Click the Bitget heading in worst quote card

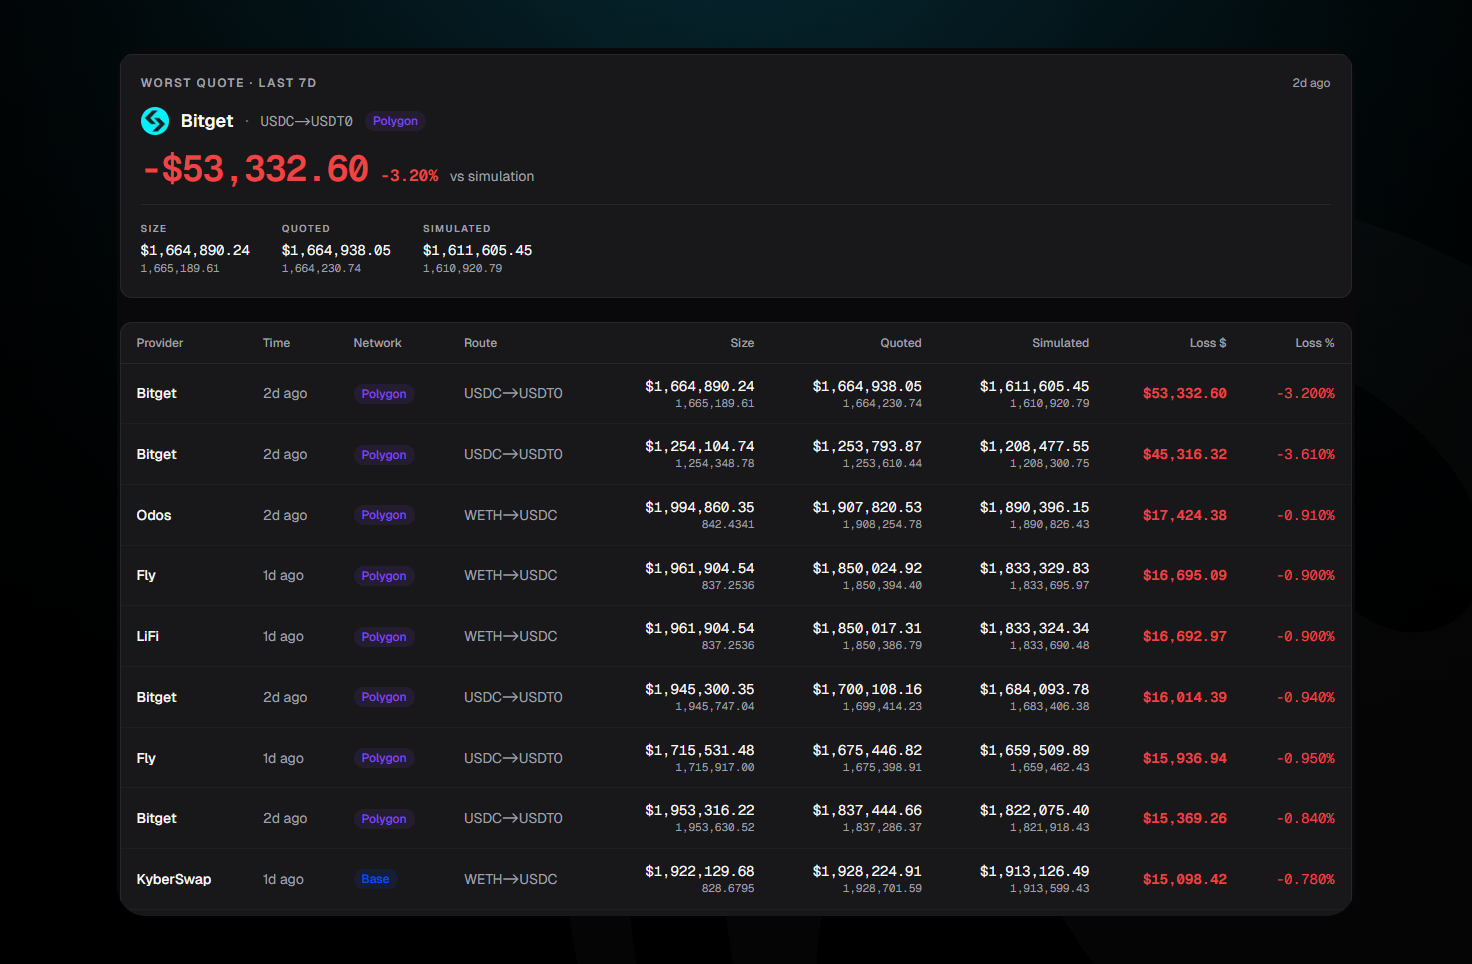[207, 121]
